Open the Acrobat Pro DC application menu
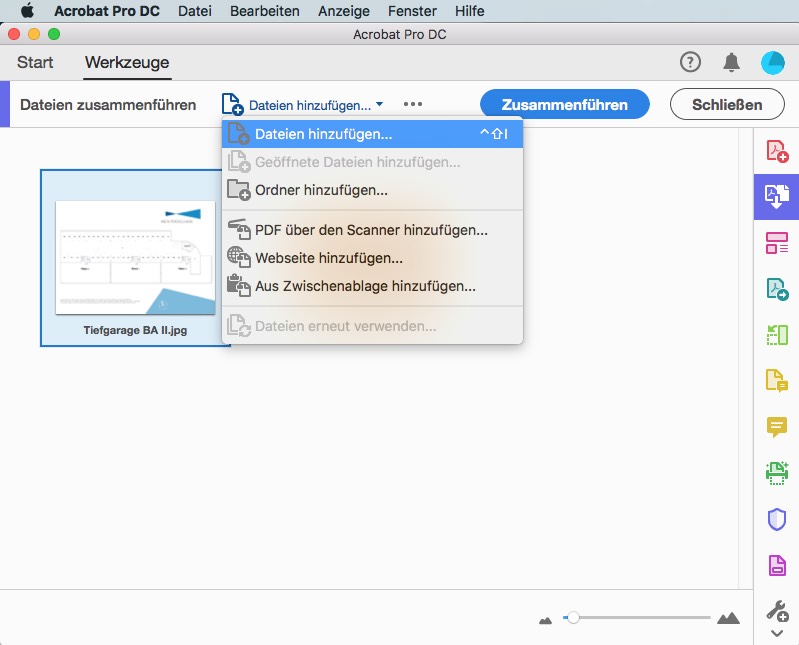The width and height of the screenshot is (799, 645). point(107,11)
